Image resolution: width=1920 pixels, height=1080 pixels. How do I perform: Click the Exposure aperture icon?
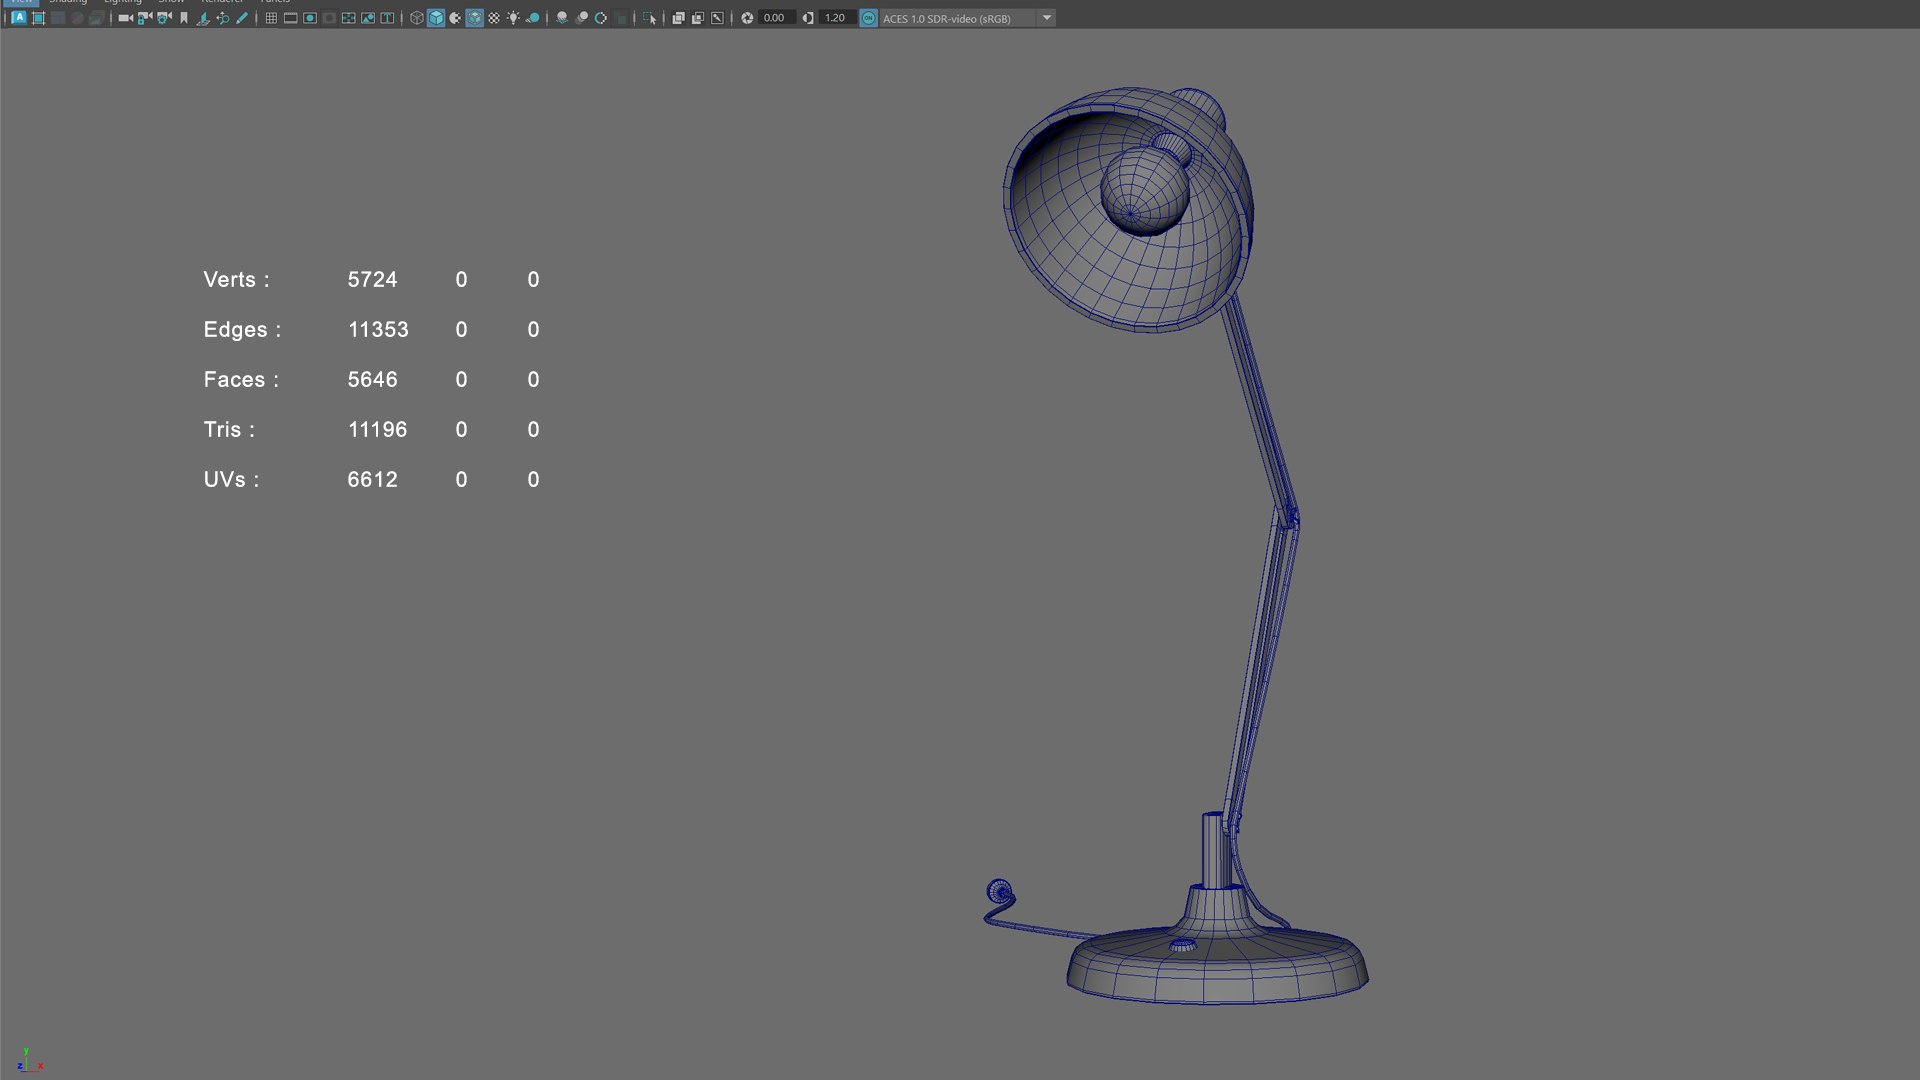pos(747,18)
